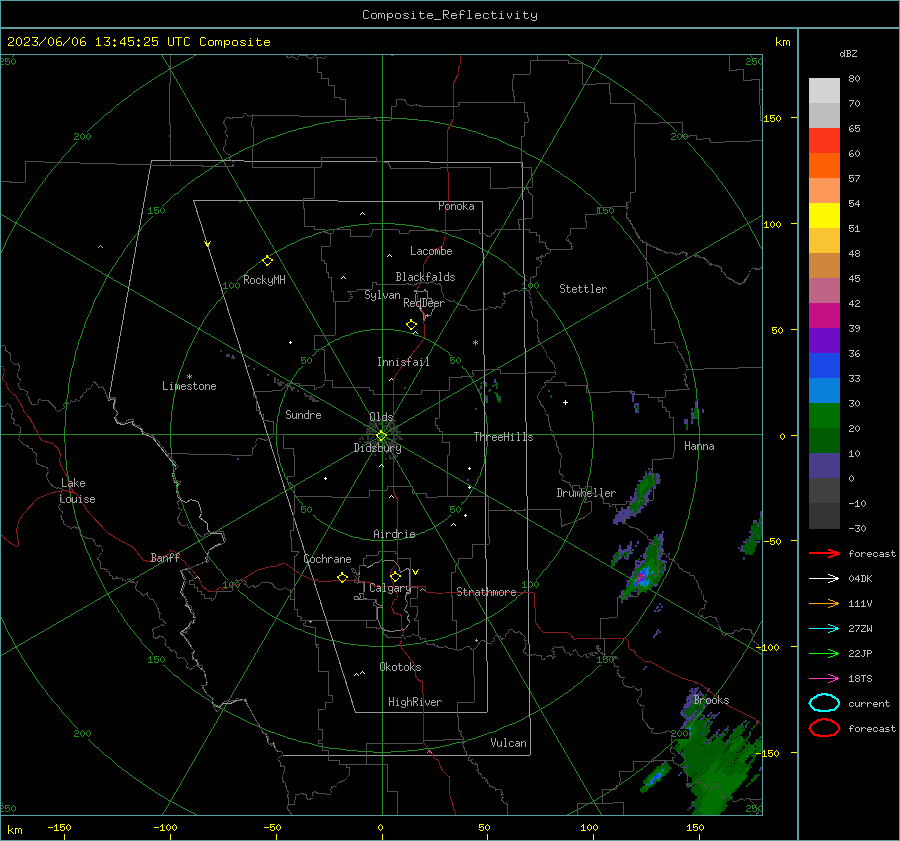The height and width of the screenshot is (841, 900).
Task: Click the Innisfail label
Action: [x=403, y=362]
